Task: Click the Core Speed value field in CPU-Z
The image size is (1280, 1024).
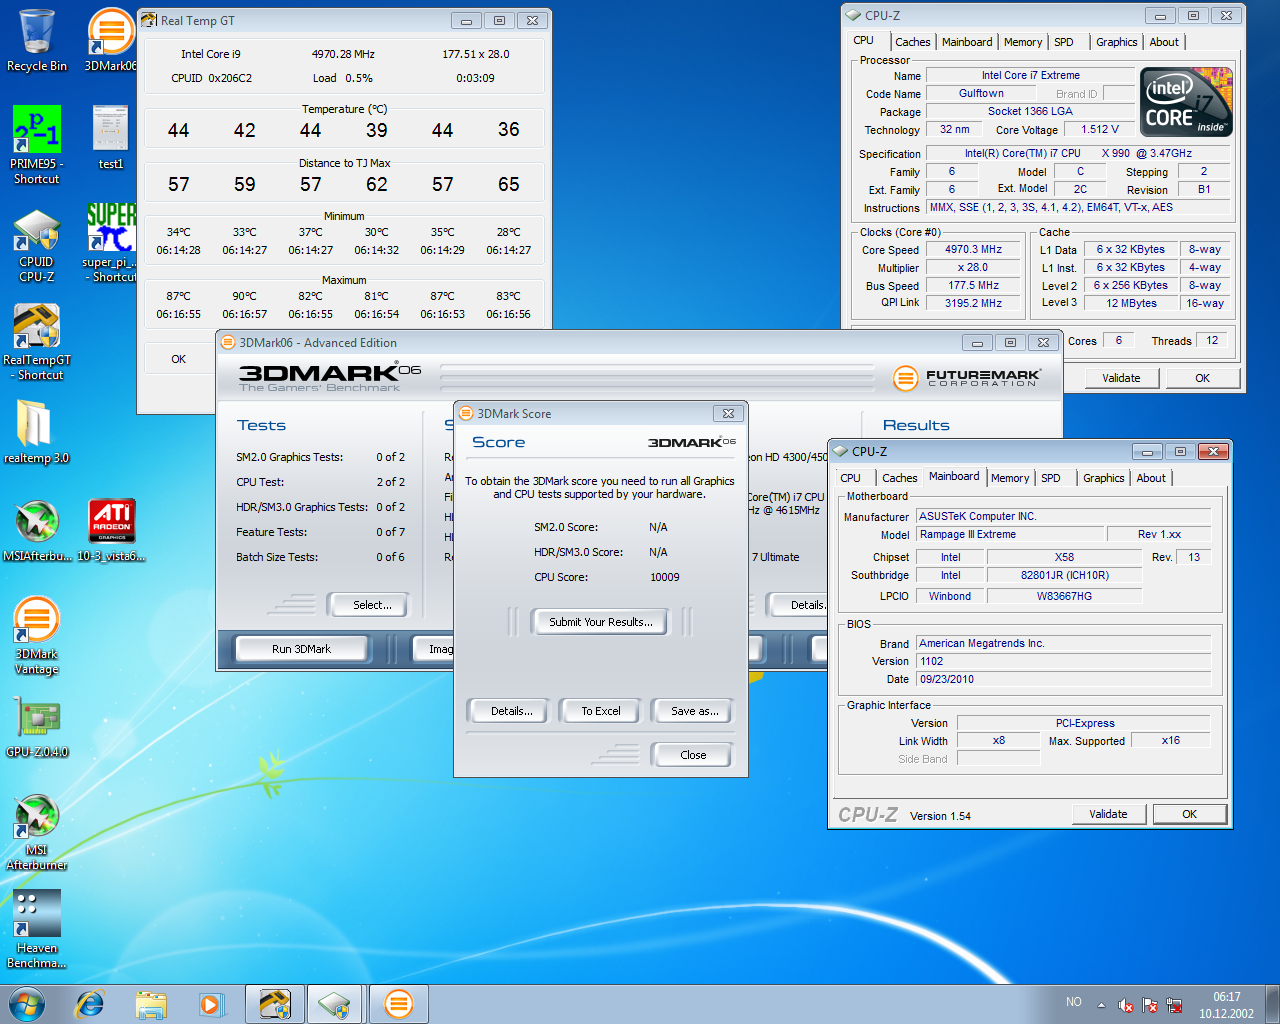Action: (x=973, y=250)
